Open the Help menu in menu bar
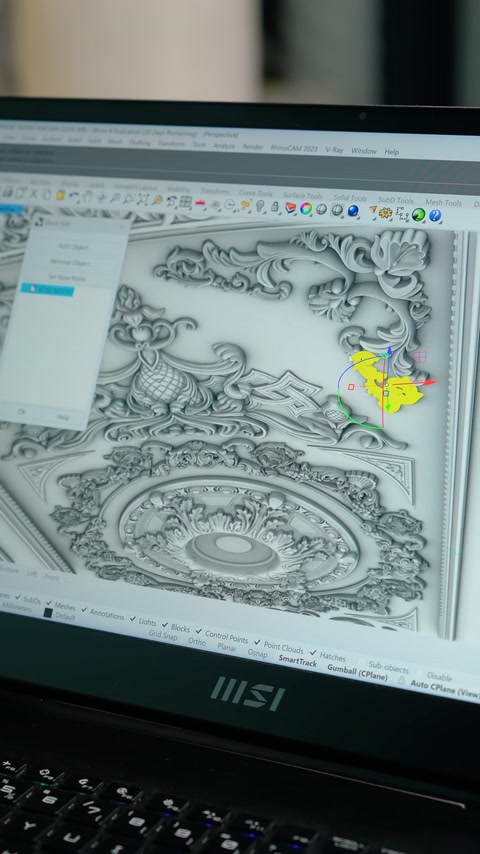The height and width of the screenshot is (854, 480). click(x=392, y=152)
